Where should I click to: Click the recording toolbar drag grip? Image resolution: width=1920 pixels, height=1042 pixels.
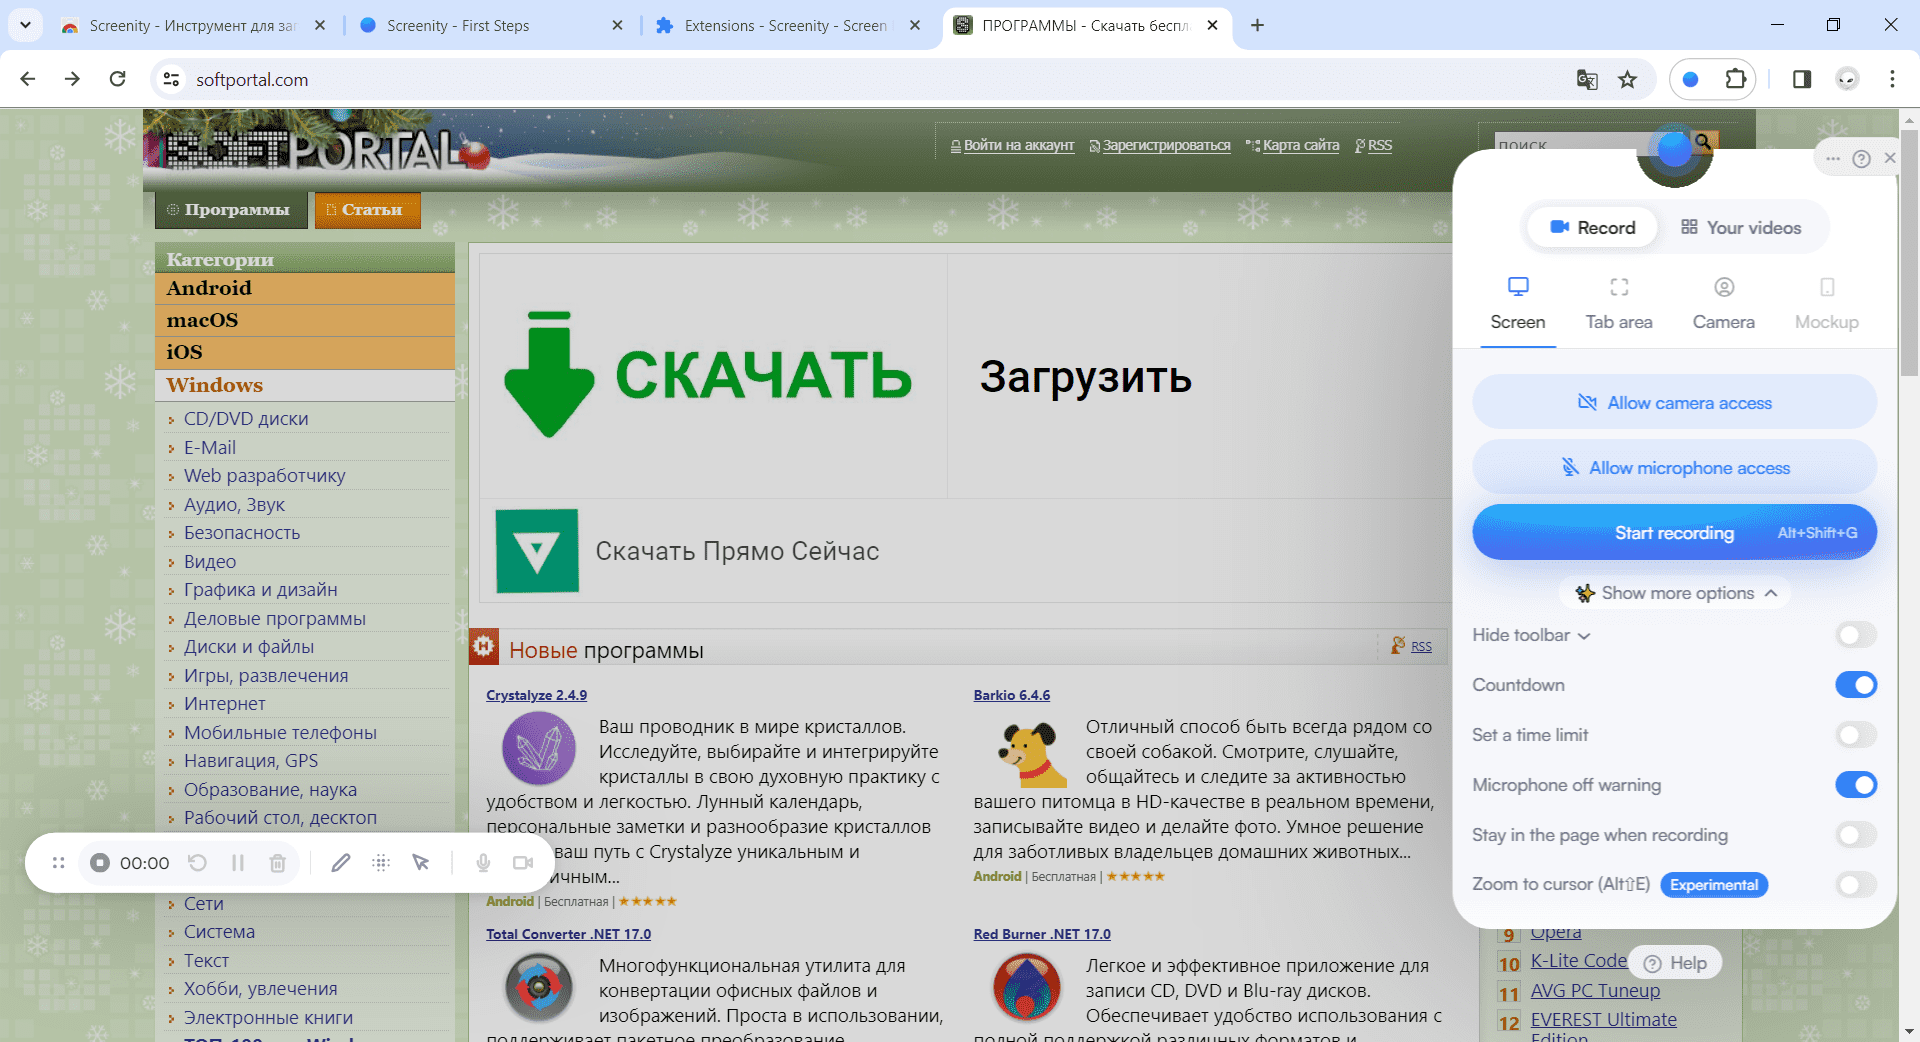click(x=58, y=862)
